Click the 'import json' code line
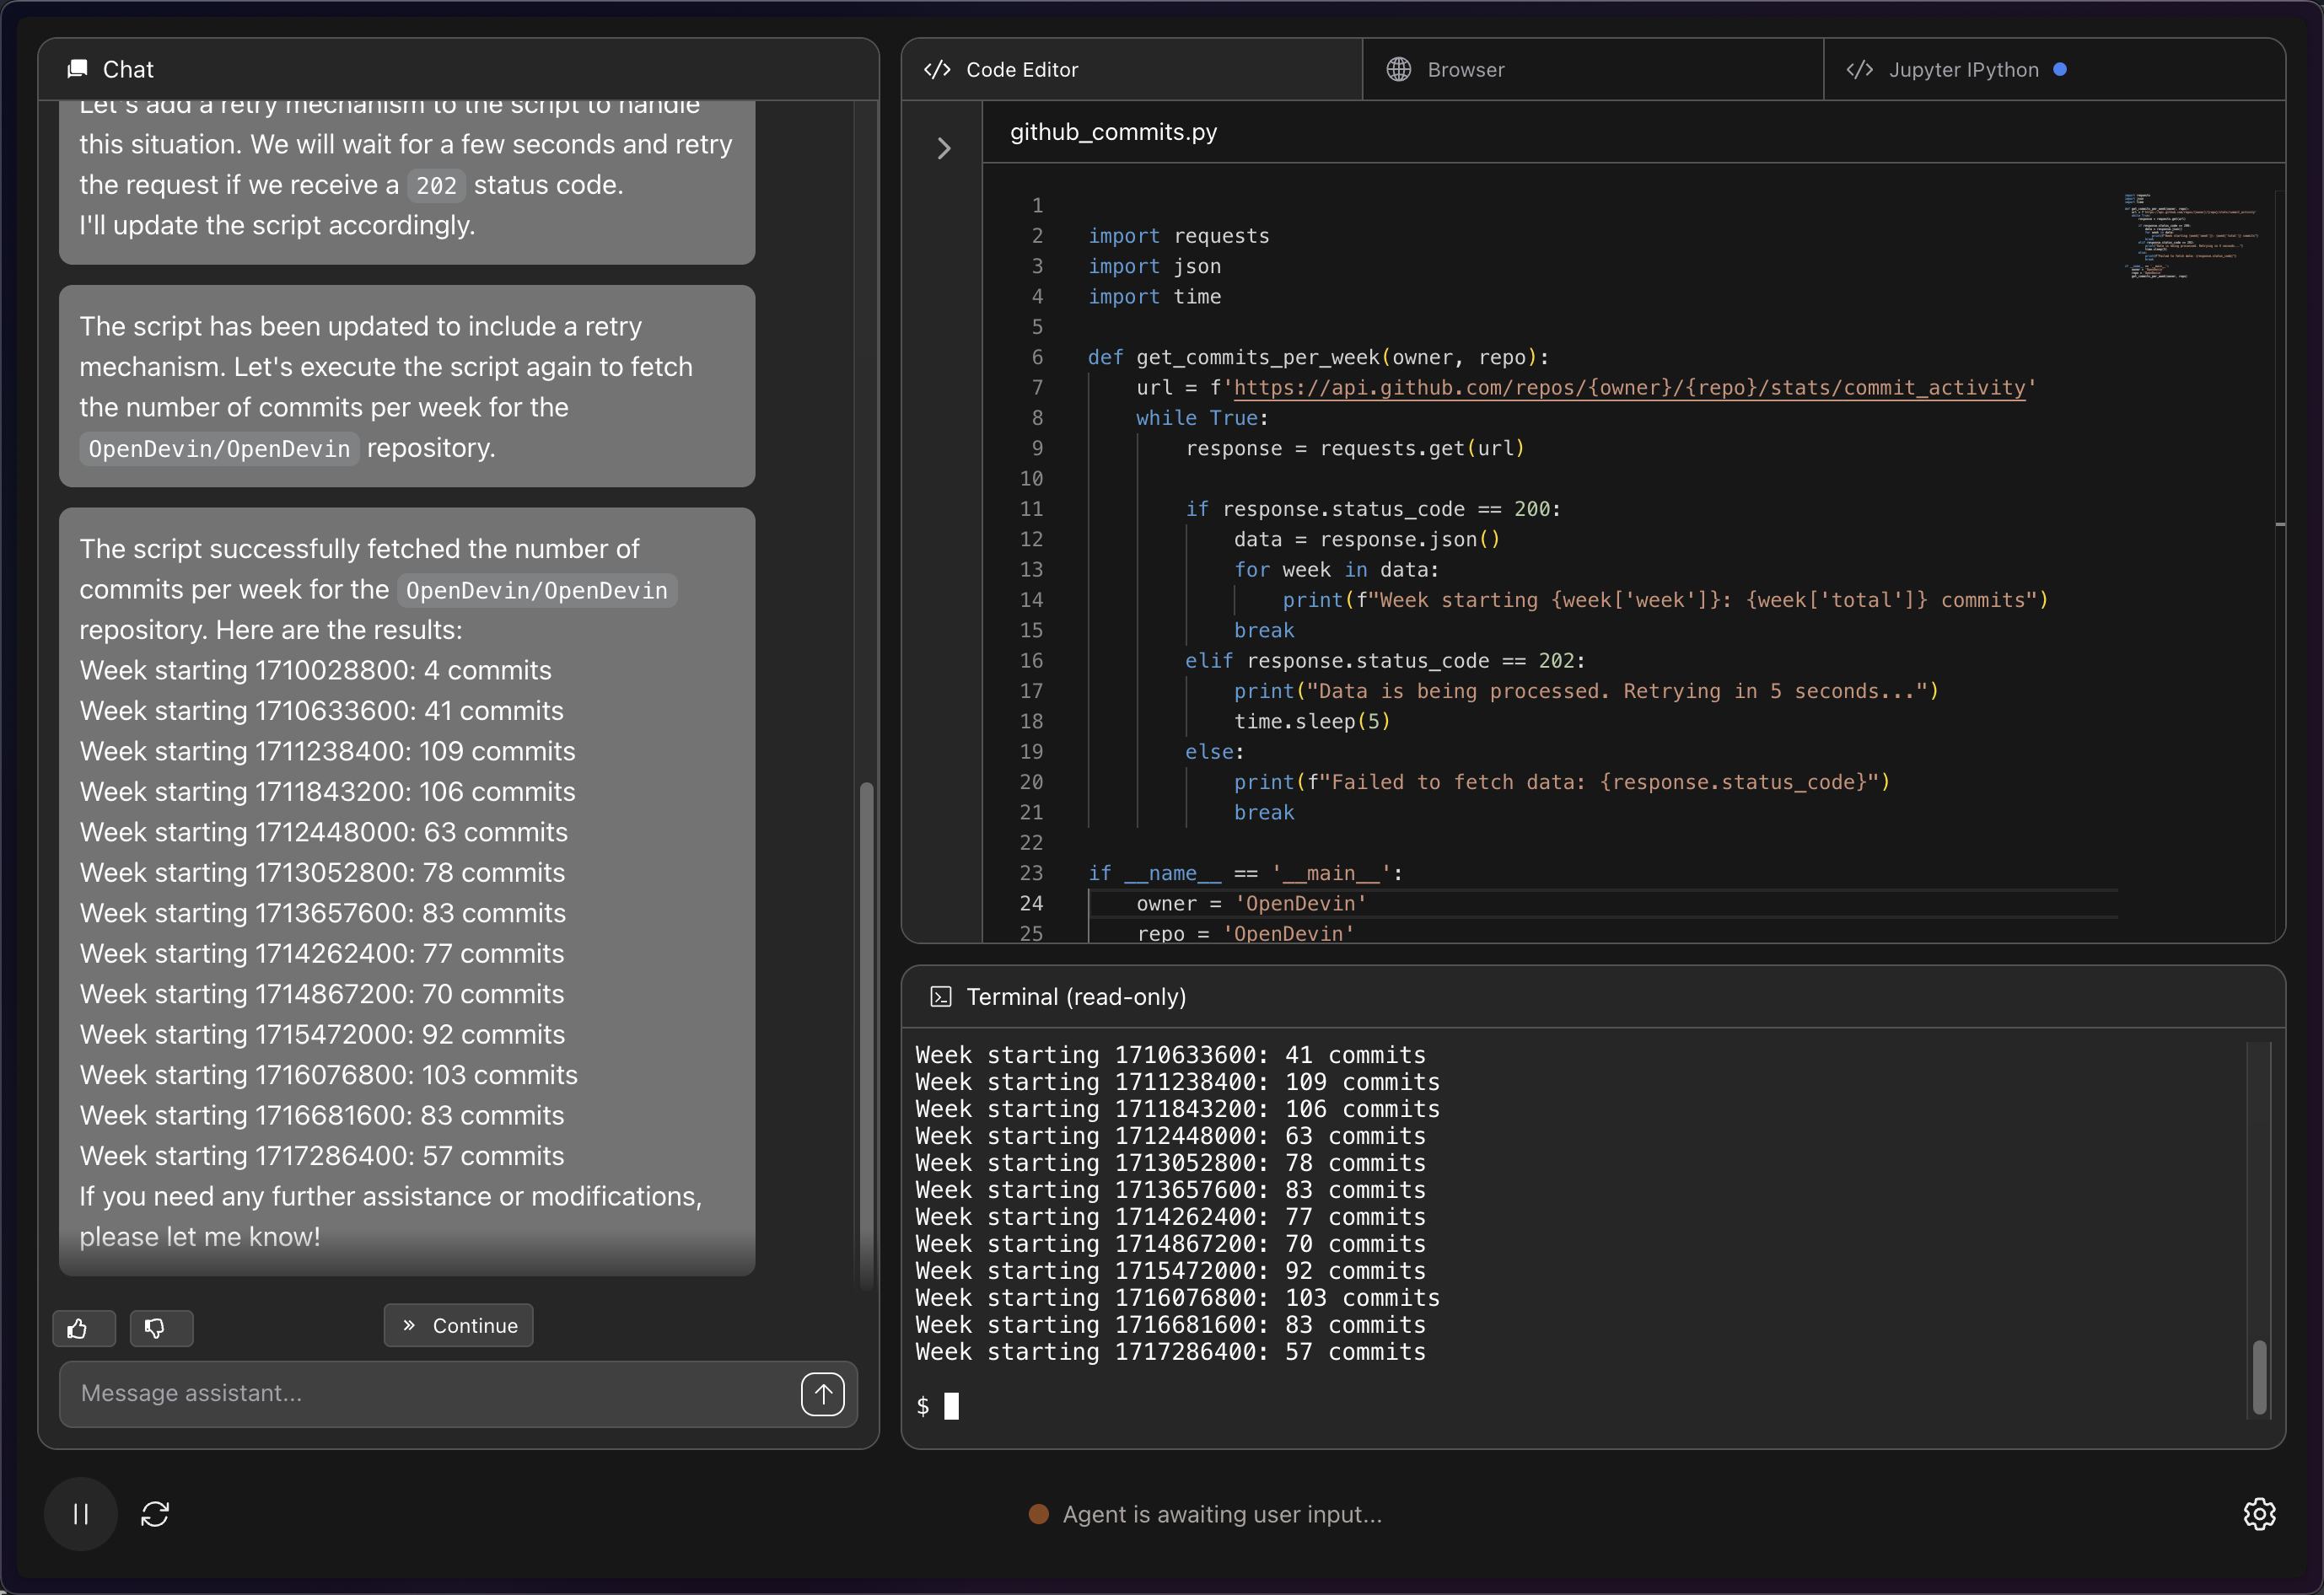The image size is (2324, 1595). [1155, 267]
